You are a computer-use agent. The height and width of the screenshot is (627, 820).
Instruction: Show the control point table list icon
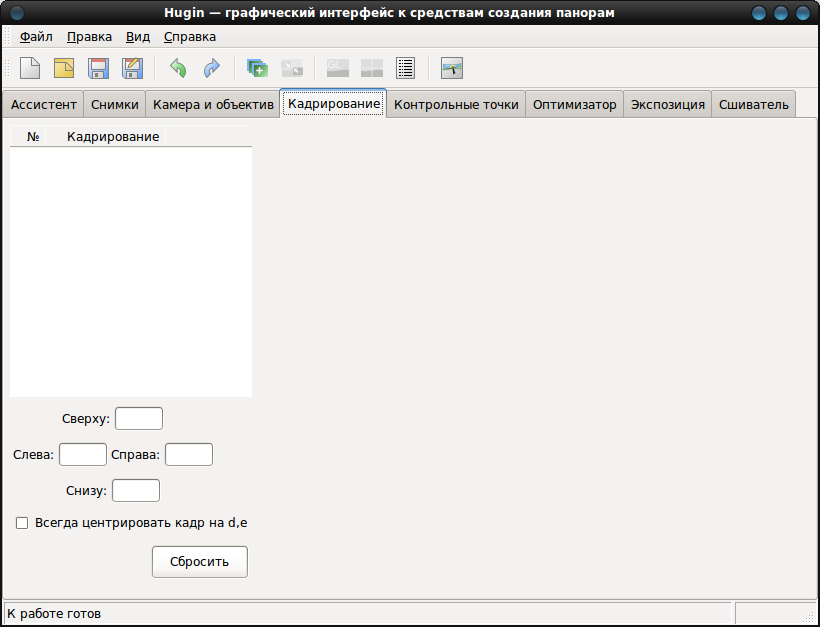click(406, 68)
